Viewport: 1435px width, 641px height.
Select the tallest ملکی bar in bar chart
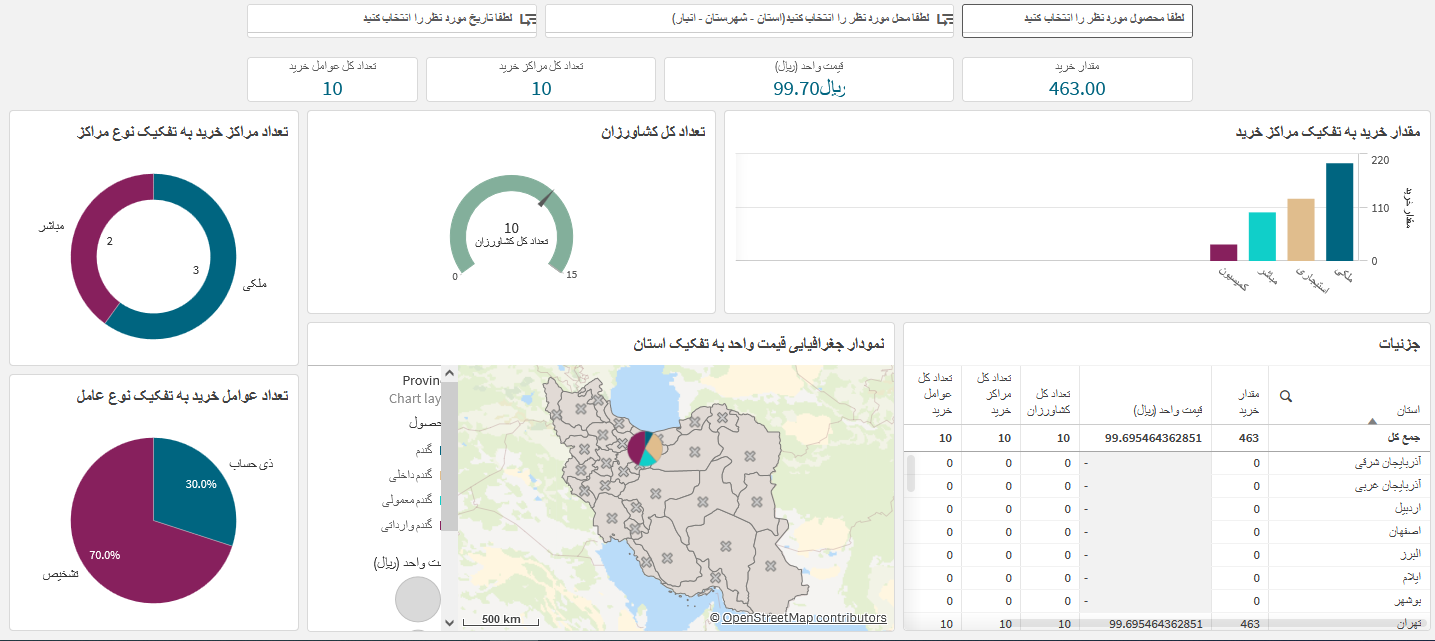tap(1339, 211)
